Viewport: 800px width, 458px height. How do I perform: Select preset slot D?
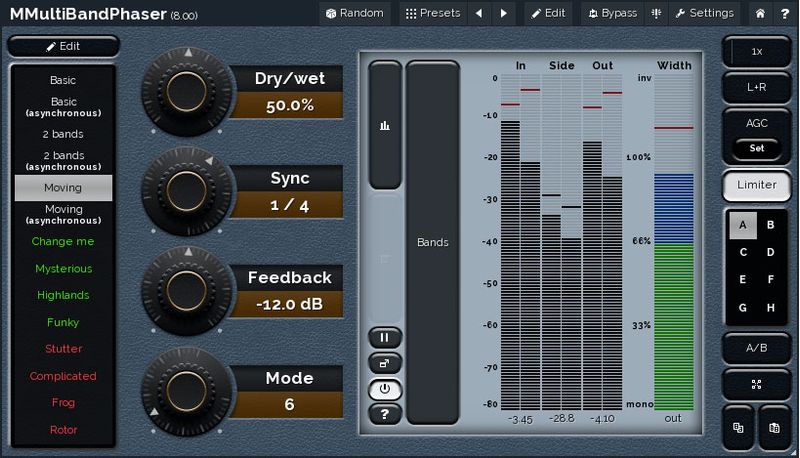pos(770,252)
